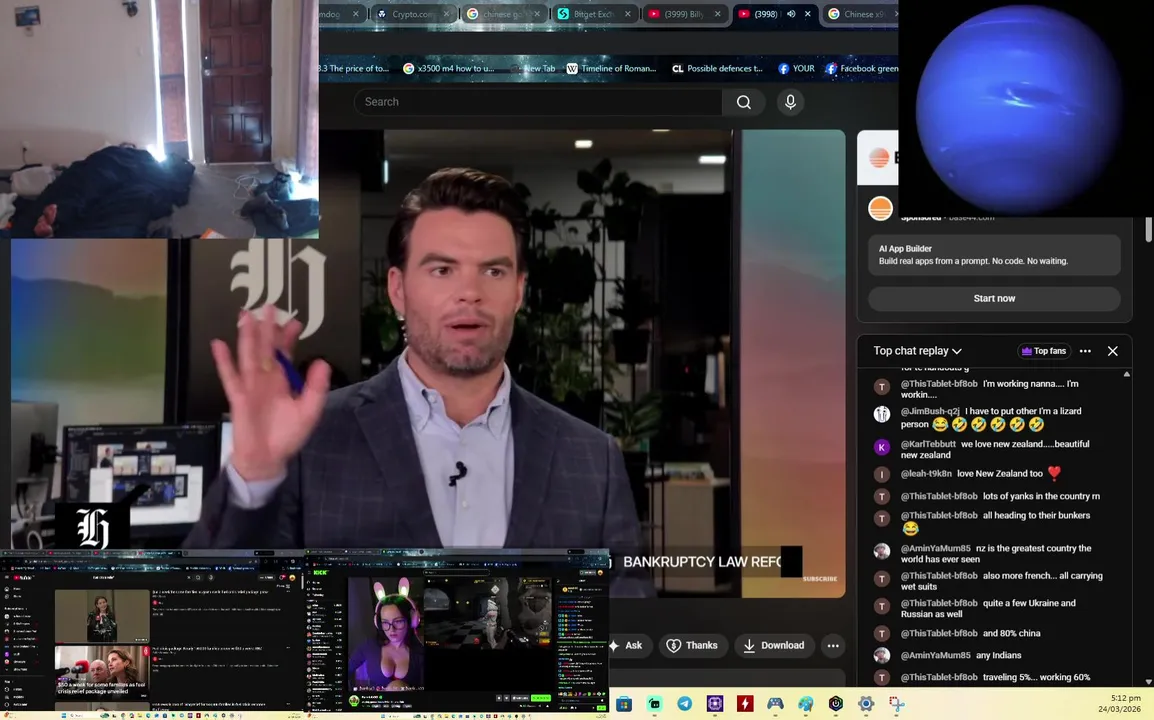1154x720 pixels.
Task: Click chat scrollbar down arrow
Action: click(x=1127, y=682)
